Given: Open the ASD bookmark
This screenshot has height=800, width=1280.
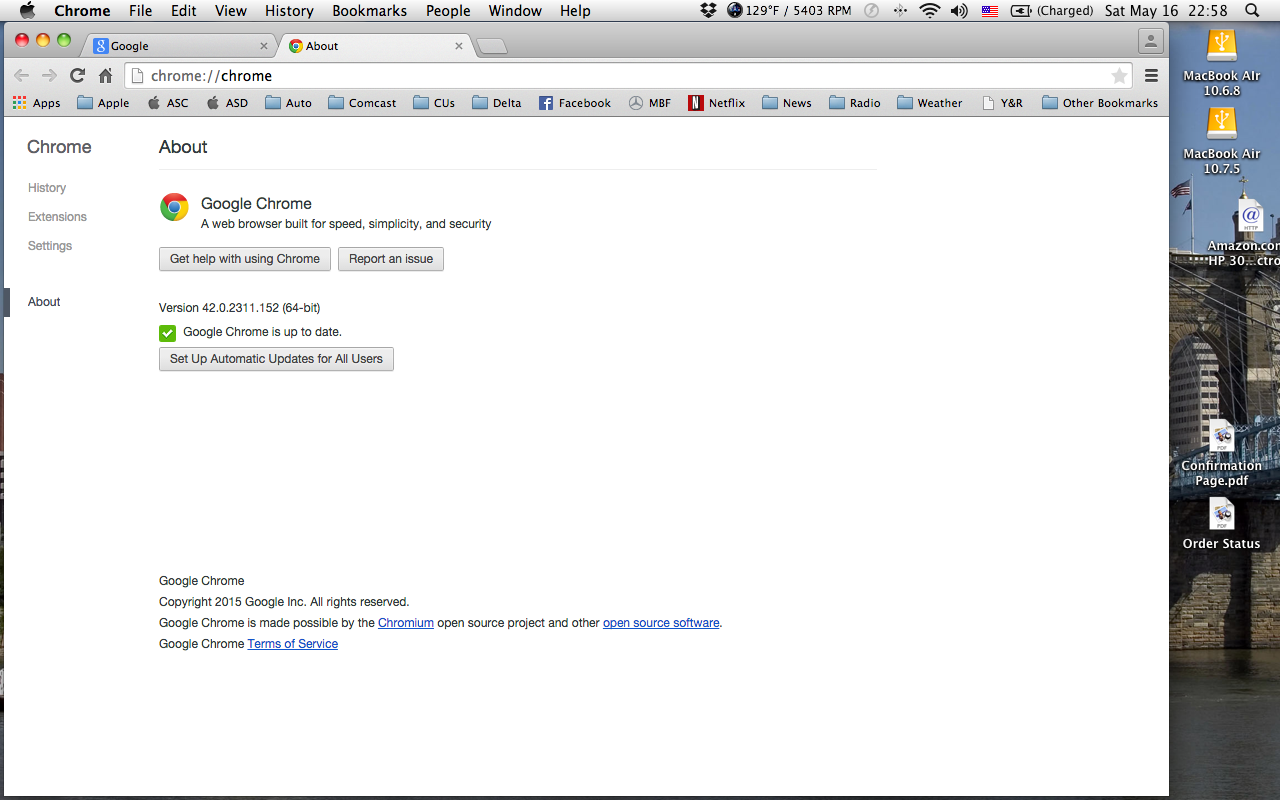Looking at the screenshot, I should (227, 103).
